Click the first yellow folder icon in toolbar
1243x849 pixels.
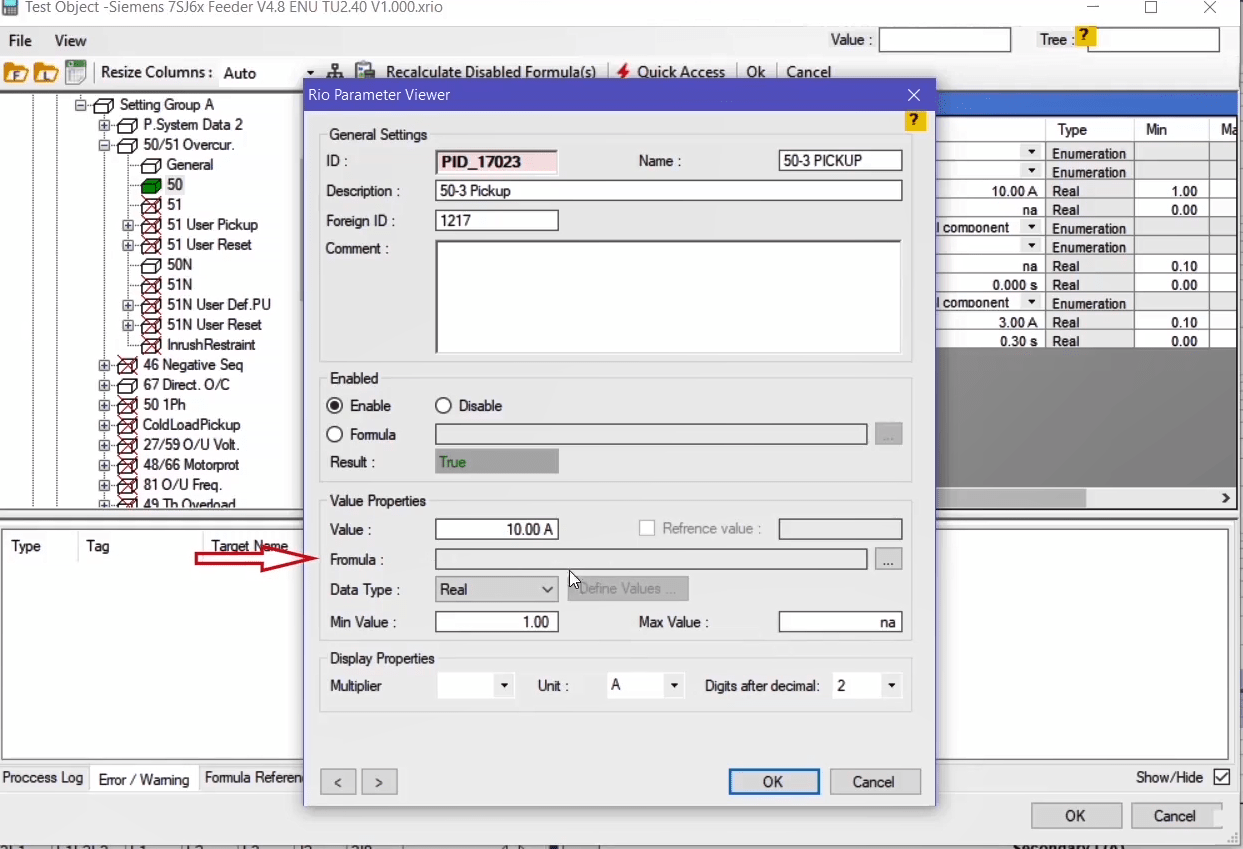coord(15,73)
